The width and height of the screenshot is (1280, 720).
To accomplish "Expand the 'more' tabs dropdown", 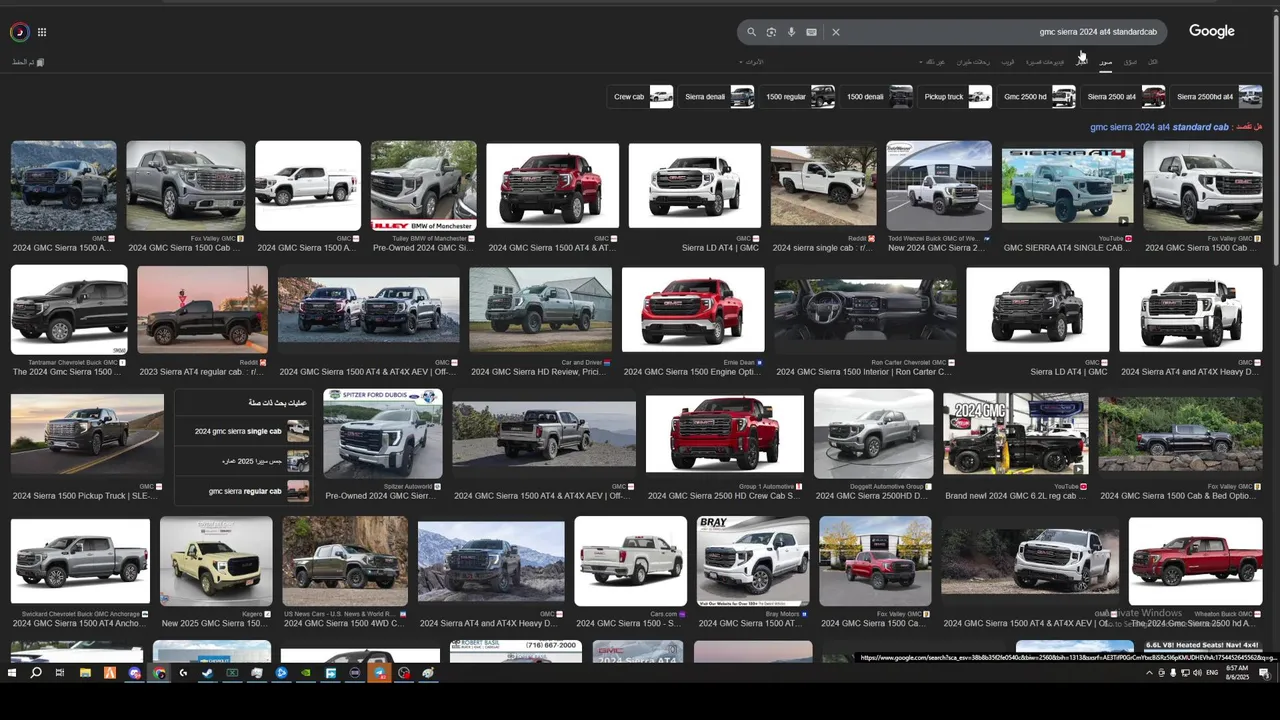I will point(931,62).
